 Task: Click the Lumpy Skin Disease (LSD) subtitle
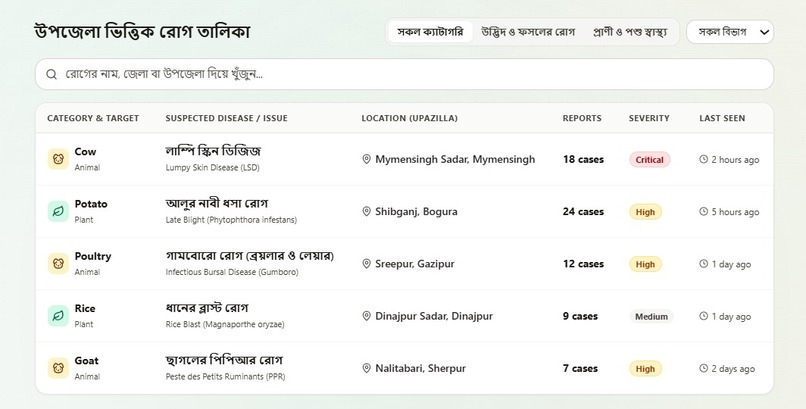(212, 168)
